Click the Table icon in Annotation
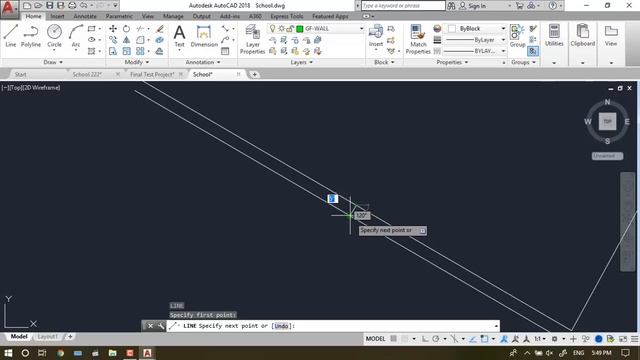The image size is (640, 360). click(x=225, y=51)
